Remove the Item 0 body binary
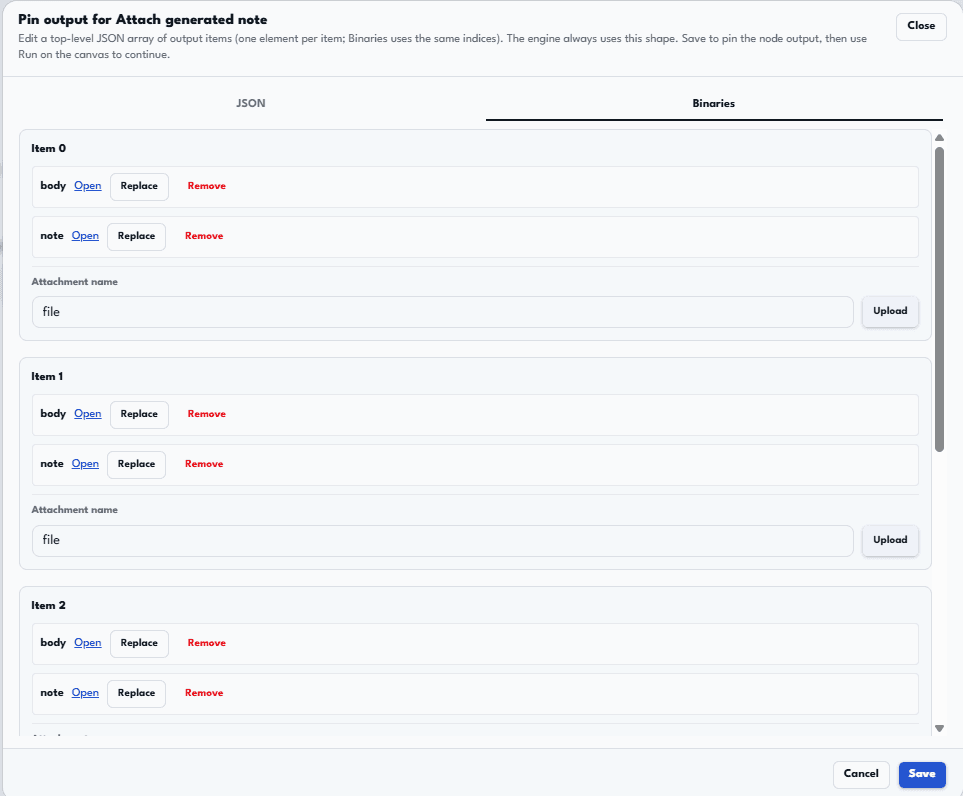The height and width of the screenshot is (796, 963). pyautogui.click(x=206, y=186)
